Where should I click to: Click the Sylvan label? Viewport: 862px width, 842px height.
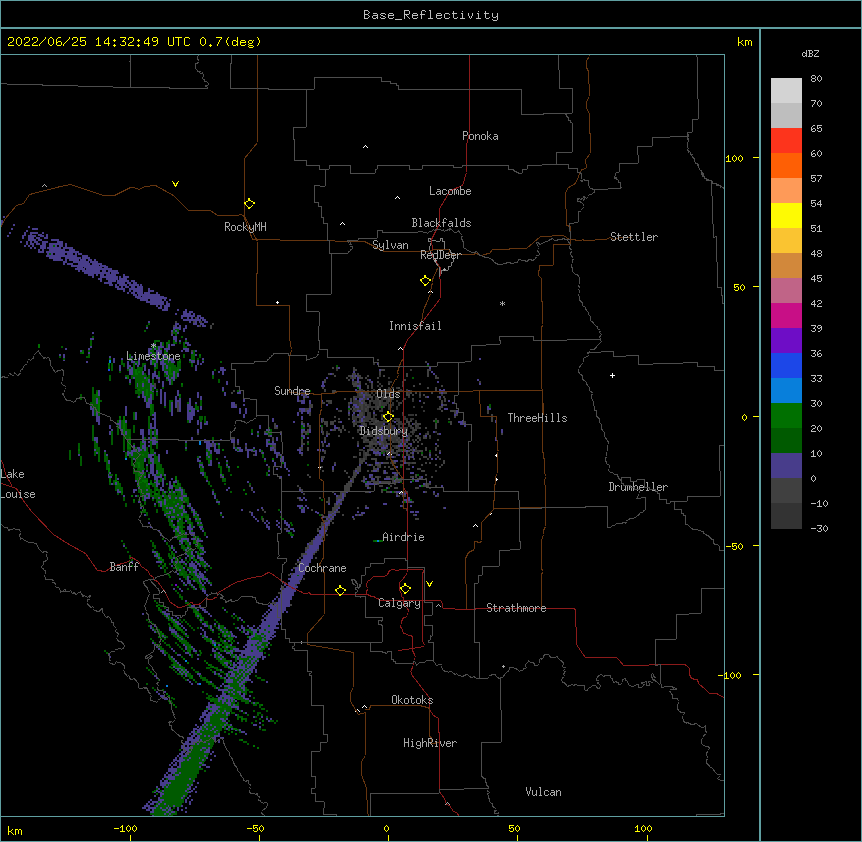390,245
